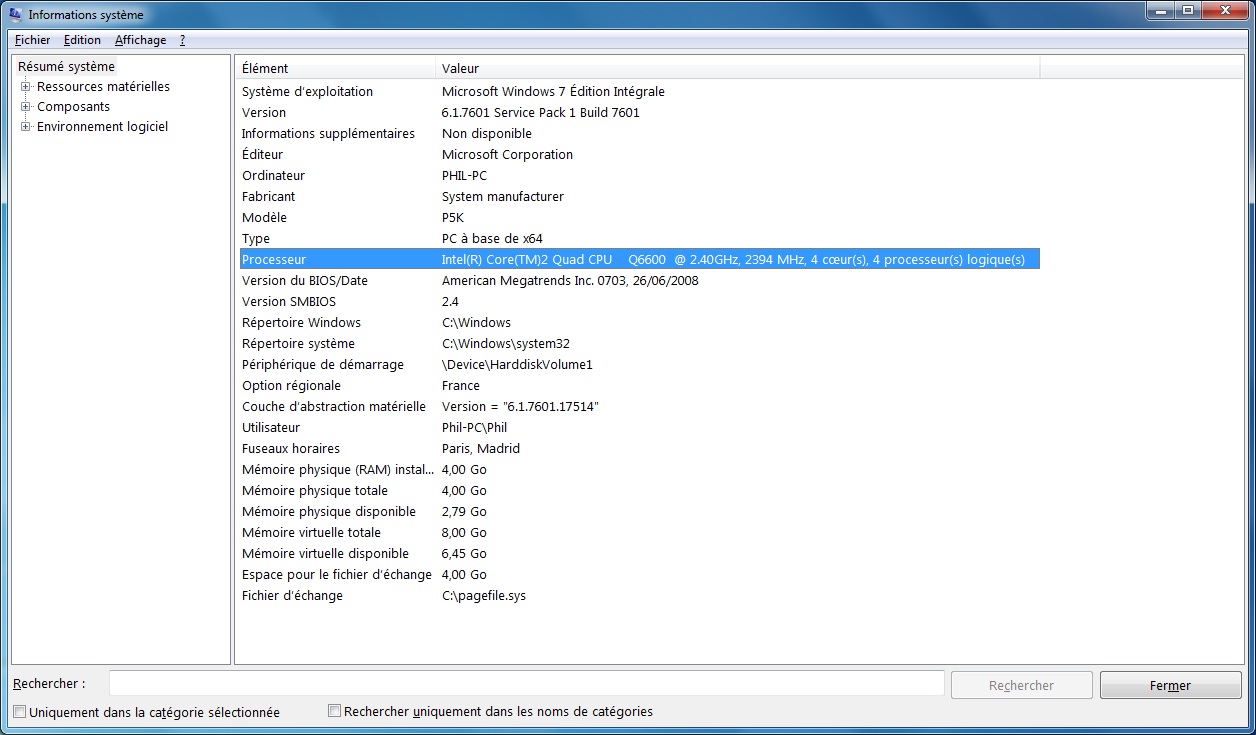The image size is (1256, 735).
Task: Maximize the Informations système window
Action: click(1188, 10)
